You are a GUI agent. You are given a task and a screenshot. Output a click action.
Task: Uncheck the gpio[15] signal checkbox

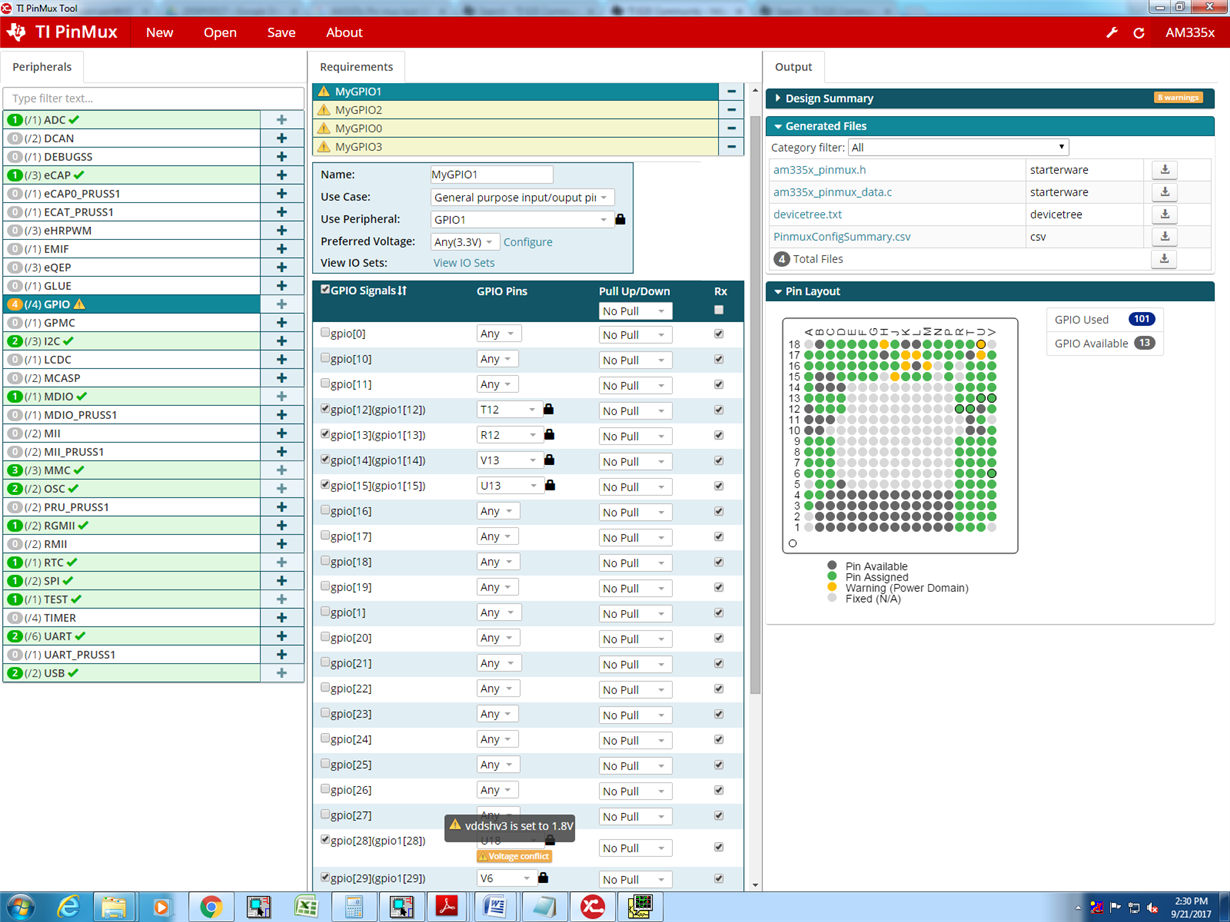click(x=325, y=485)
